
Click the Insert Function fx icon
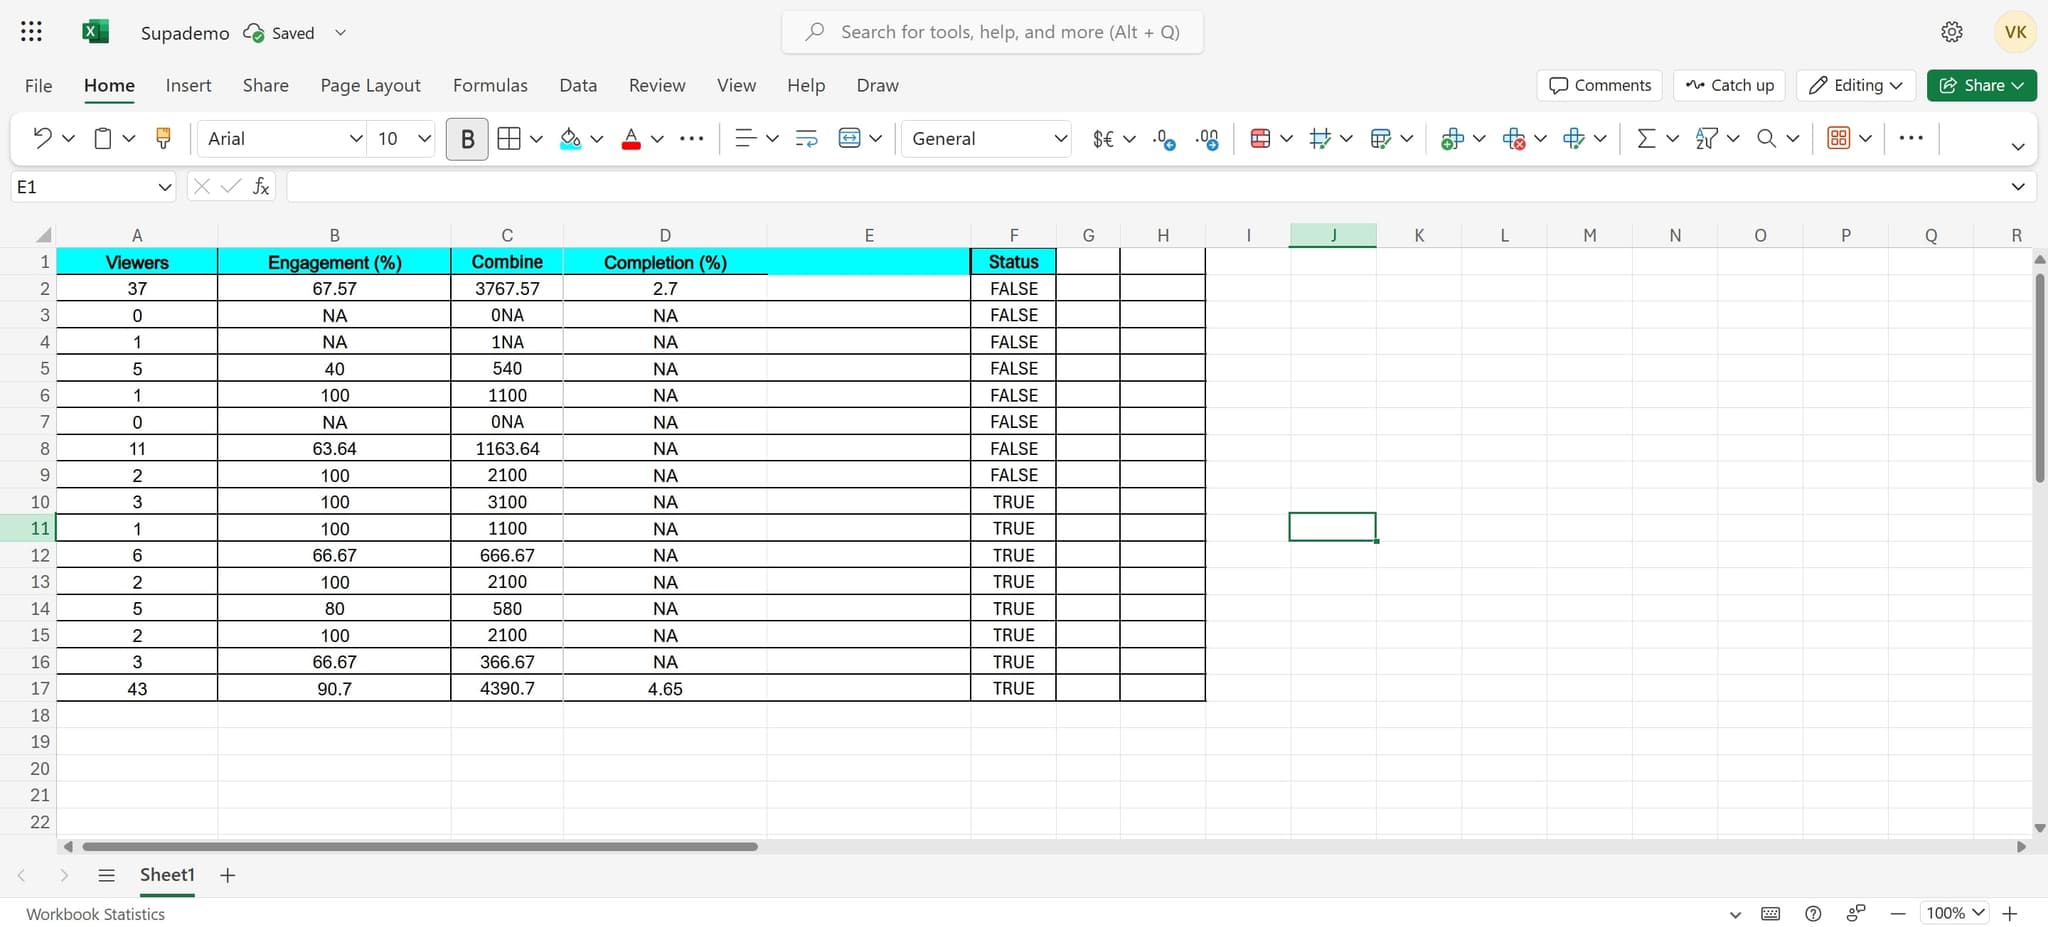(261, 186)
